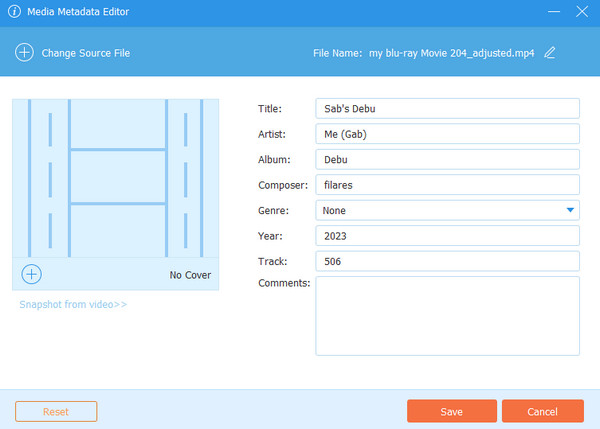Click the Track field showing 506

(447, 261)
